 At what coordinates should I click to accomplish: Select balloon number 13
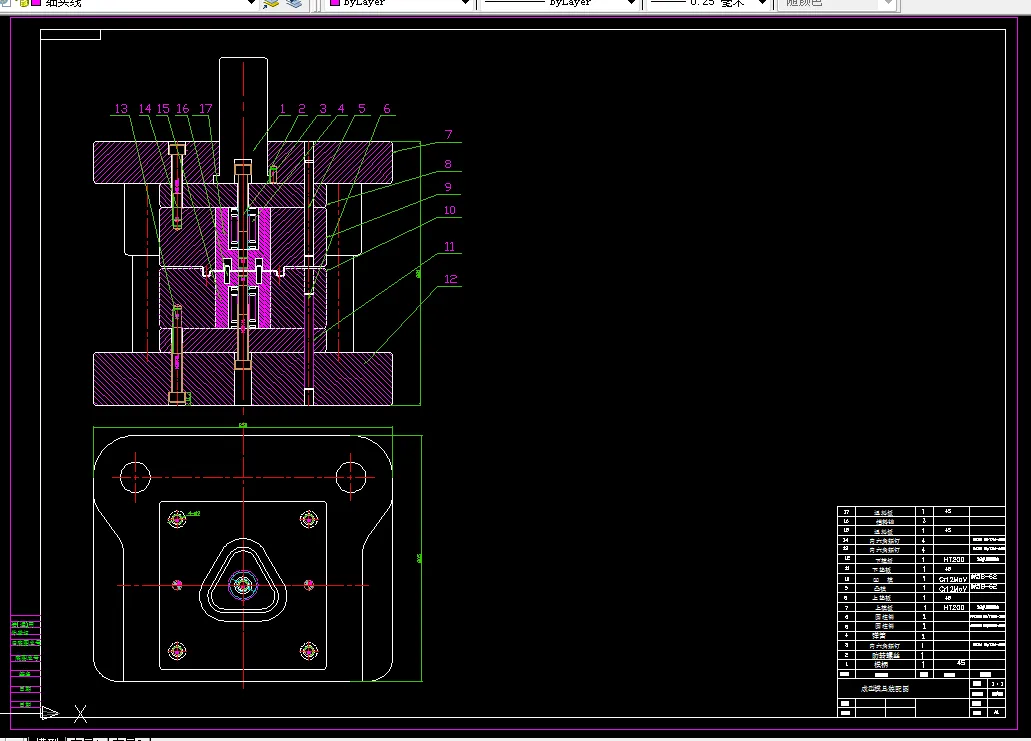(x=121, y=108)
